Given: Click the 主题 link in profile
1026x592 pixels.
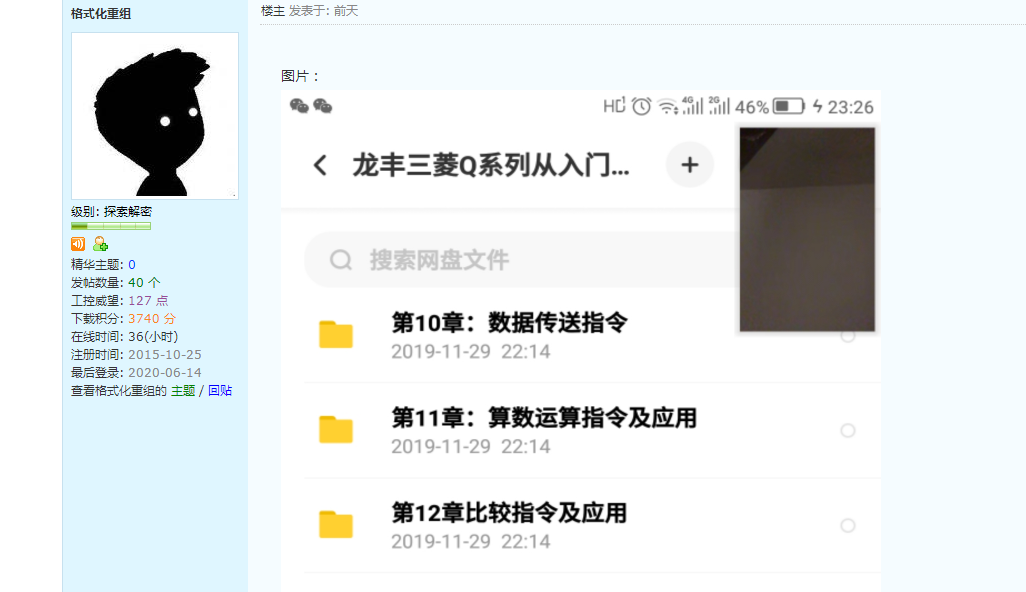Looking at the screenshot, I should (182, 391).
